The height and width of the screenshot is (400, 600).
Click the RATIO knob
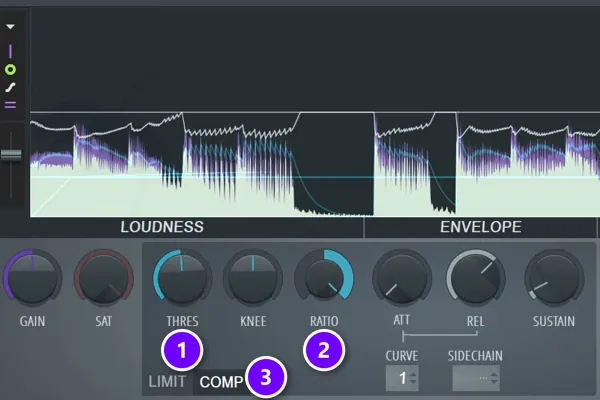(x=324, y=278)
